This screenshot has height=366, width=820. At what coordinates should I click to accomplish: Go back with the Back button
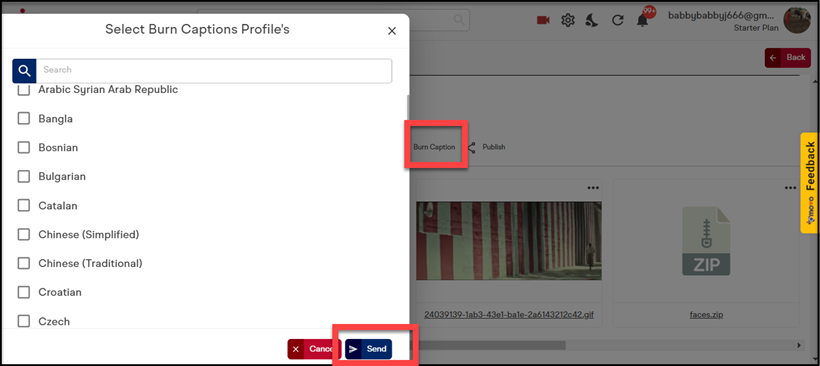(x=788, y=58)
